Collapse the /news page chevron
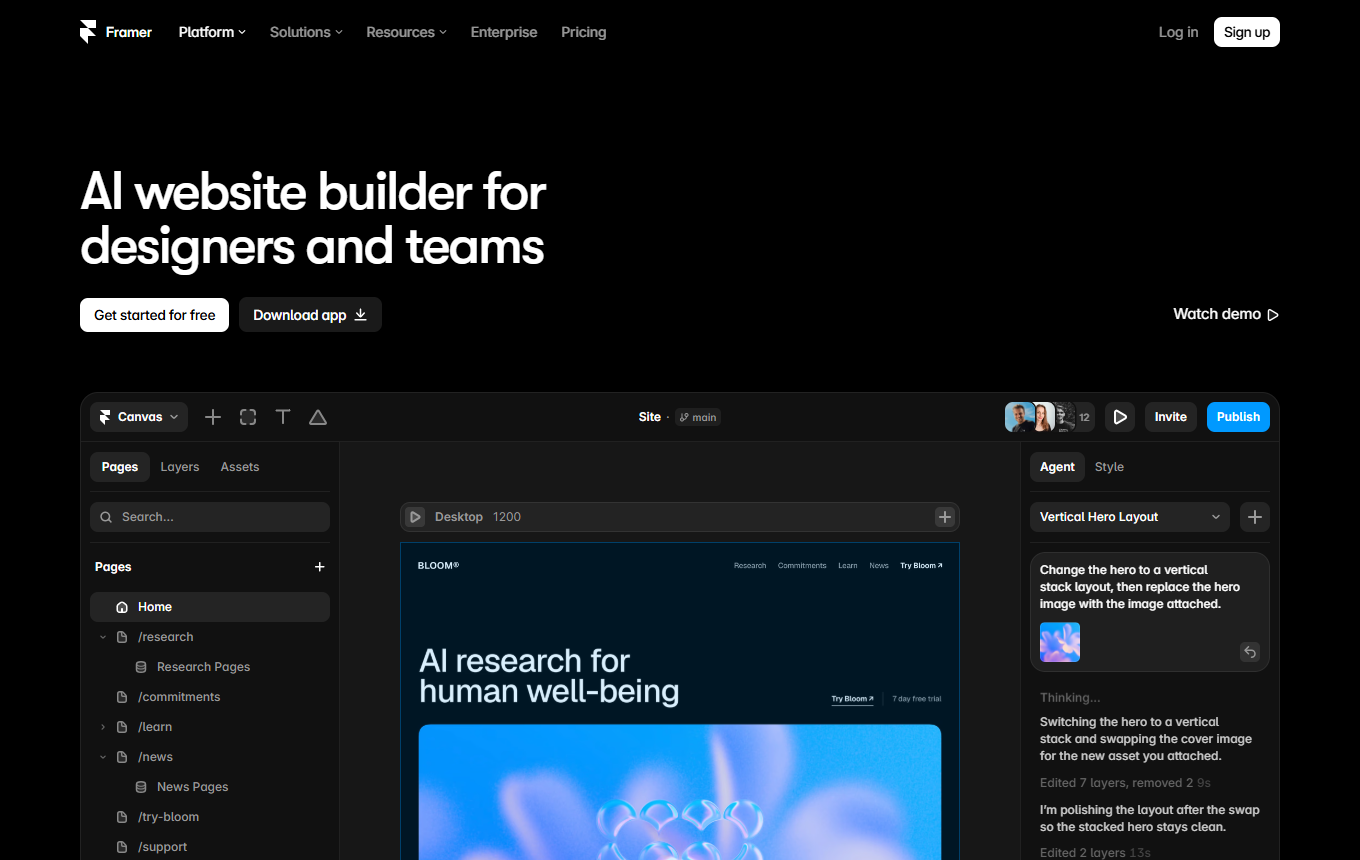 pyautogui.click(x=102, y=757)
